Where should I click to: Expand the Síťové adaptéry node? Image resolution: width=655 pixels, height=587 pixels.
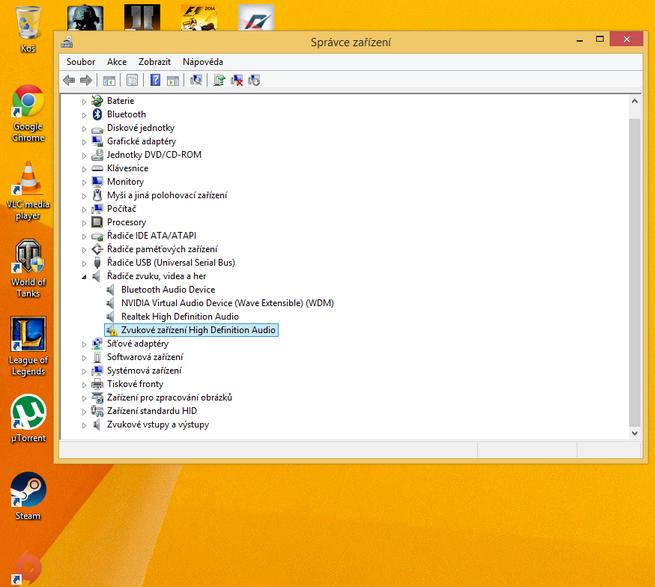click(84, 344)
